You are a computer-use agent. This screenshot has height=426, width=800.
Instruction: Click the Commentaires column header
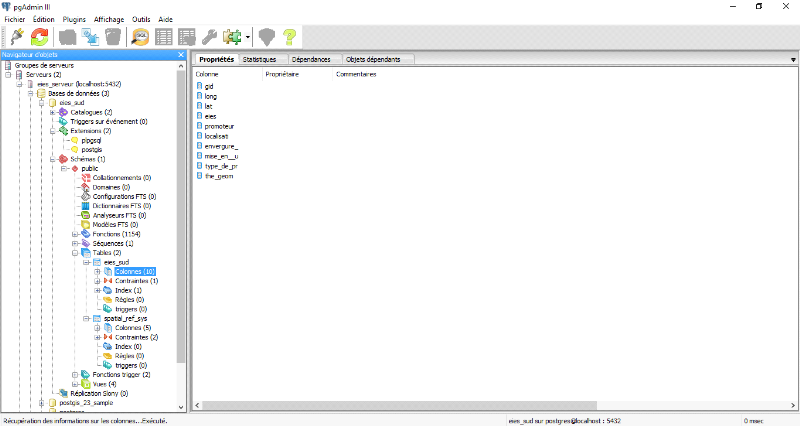pyautogui.click(x=356, y=74)
